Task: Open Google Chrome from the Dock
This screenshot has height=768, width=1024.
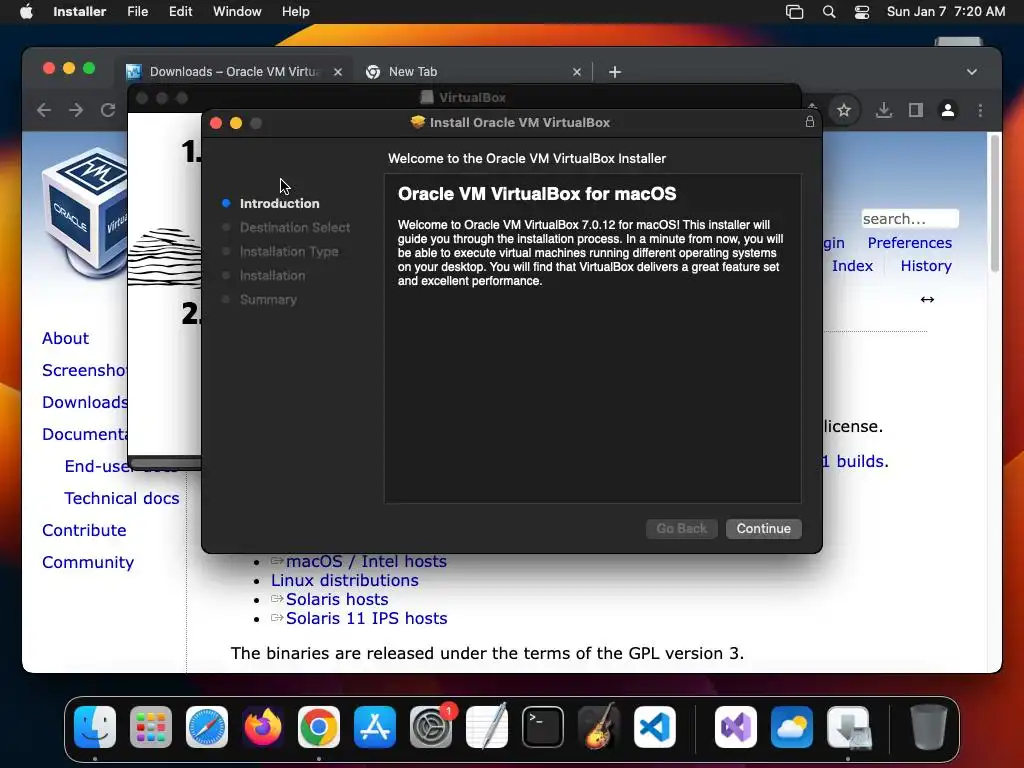Action: pyautogui.click(x=319, y=727)
